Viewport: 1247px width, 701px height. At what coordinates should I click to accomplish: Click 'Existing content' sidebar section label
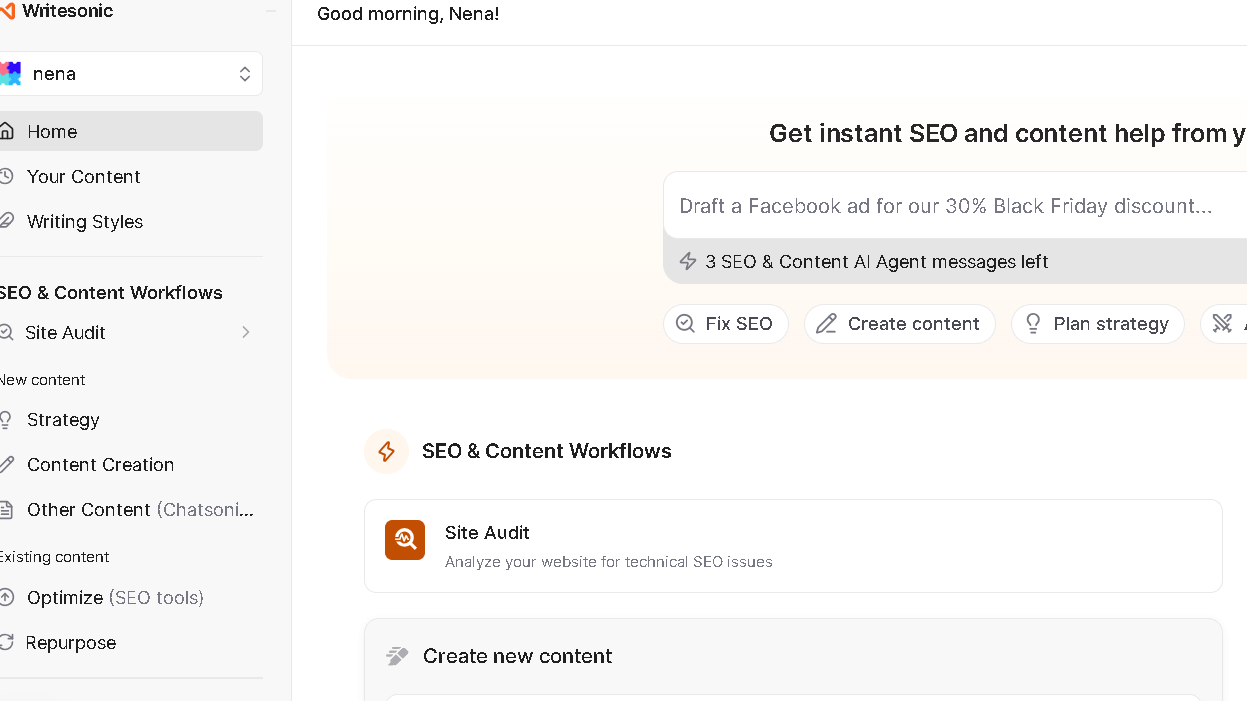54,557
